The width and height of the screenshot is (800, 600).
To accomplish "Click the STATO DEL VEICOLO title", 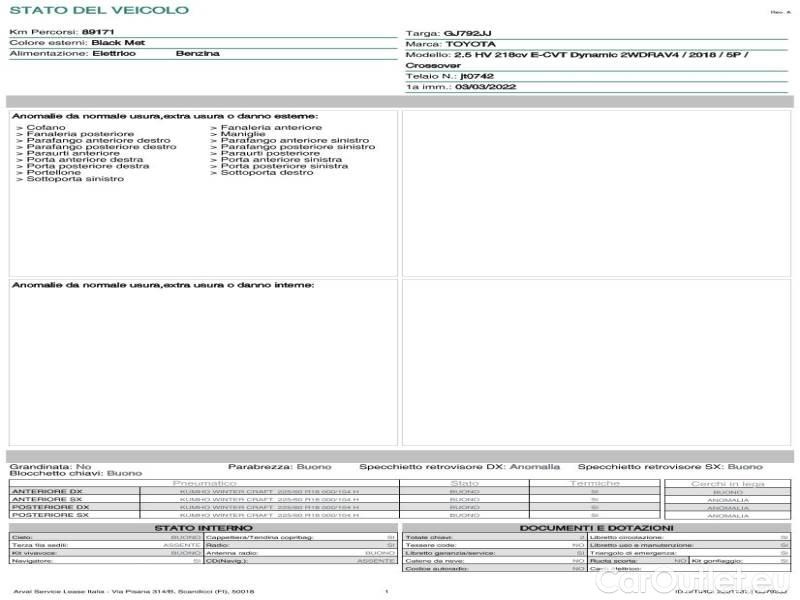I will point(98,10).
